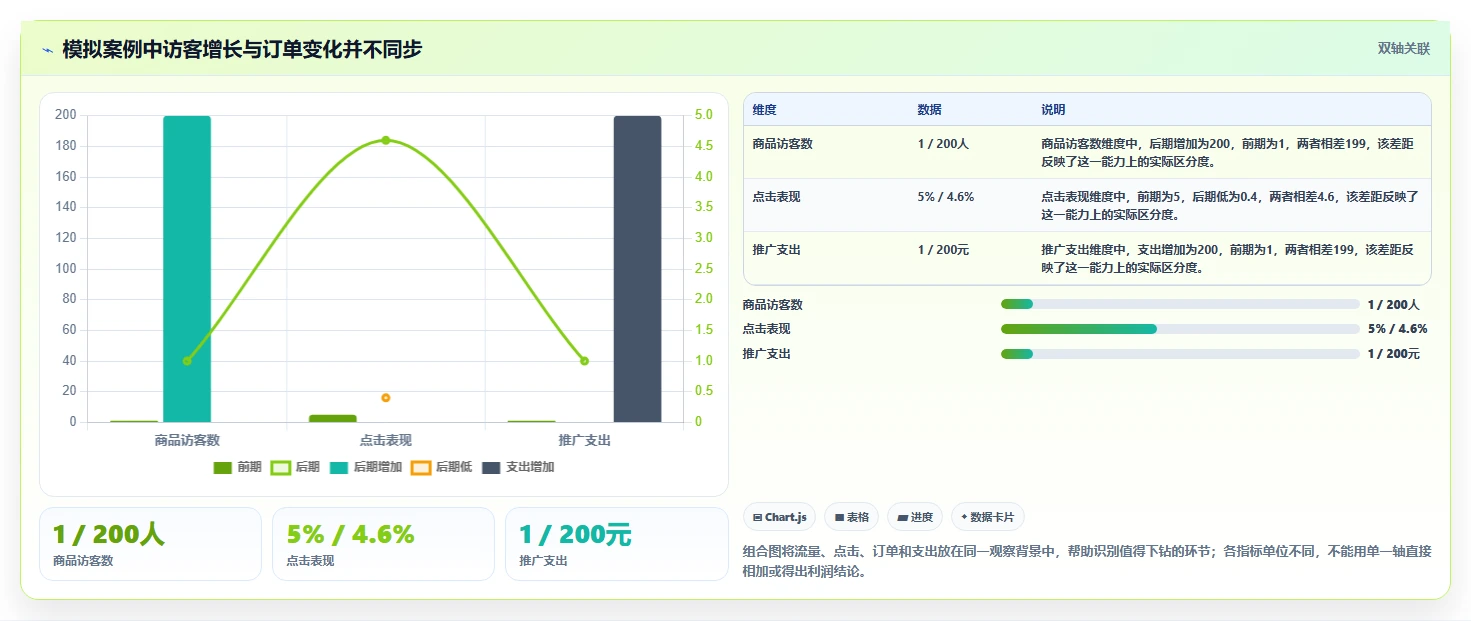1471x621 pixels.
Task: Click the line point above 商品访客数
Action: (x=187, y=361)
